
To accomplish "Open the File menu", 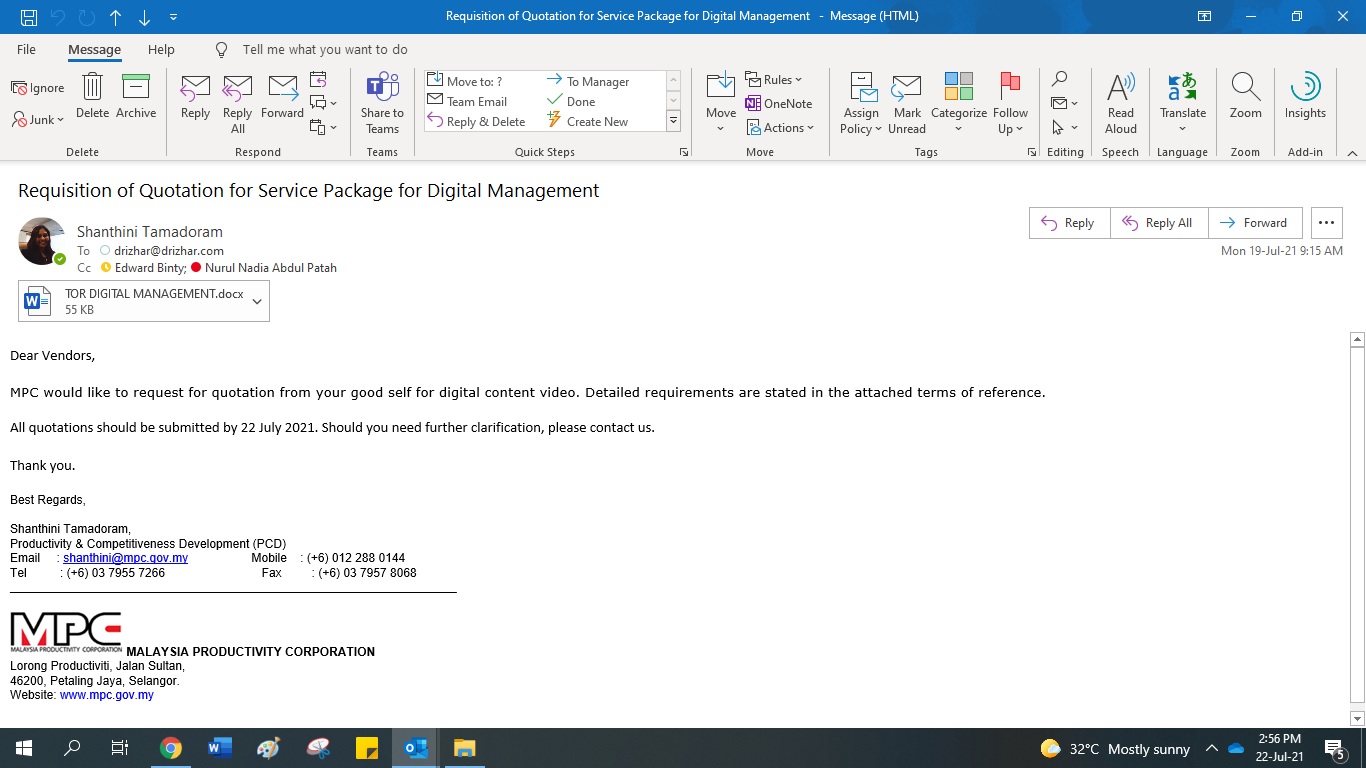I will 26,49.
